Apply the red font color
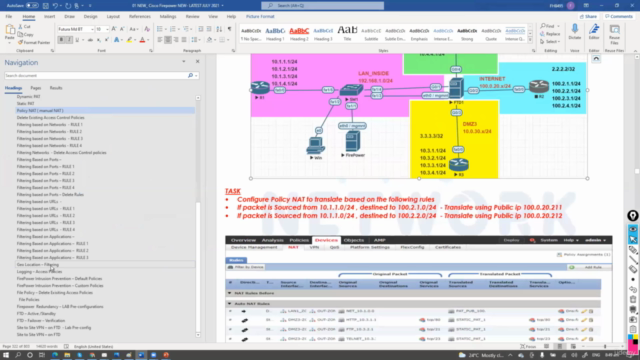The width and height of the screenshot is (640, 360). [142, 40]
